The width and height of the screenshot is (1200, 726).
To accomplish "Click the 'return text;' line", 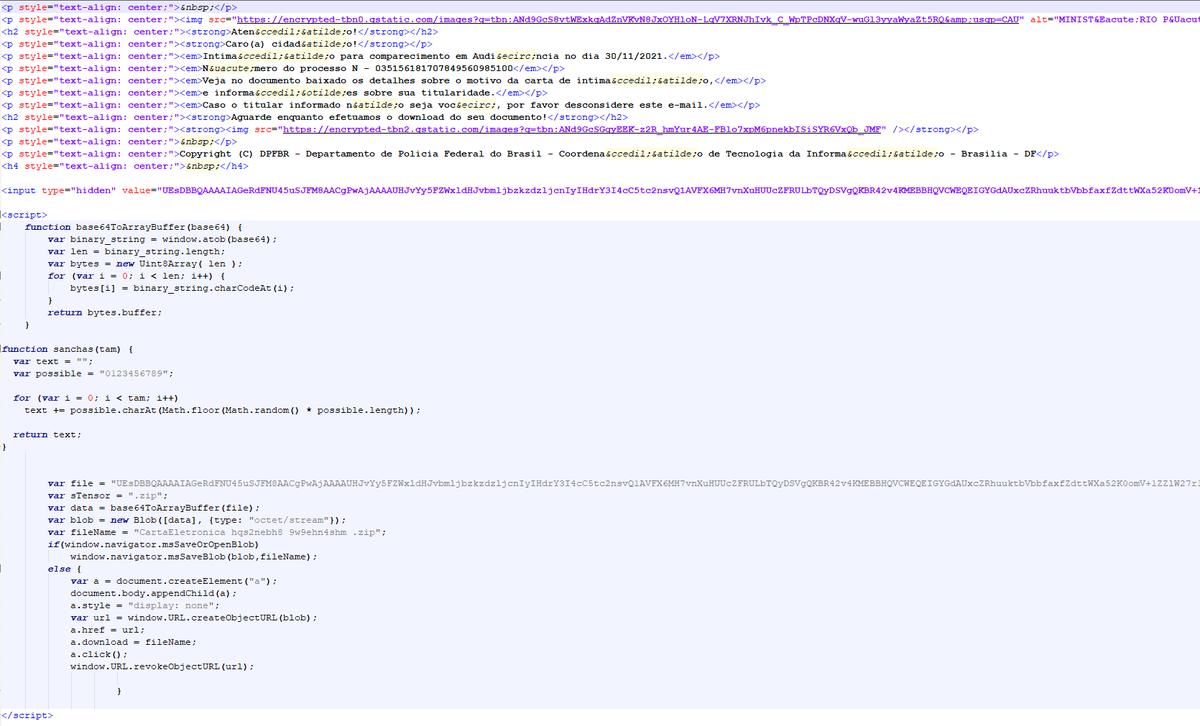I will (47, 435).
